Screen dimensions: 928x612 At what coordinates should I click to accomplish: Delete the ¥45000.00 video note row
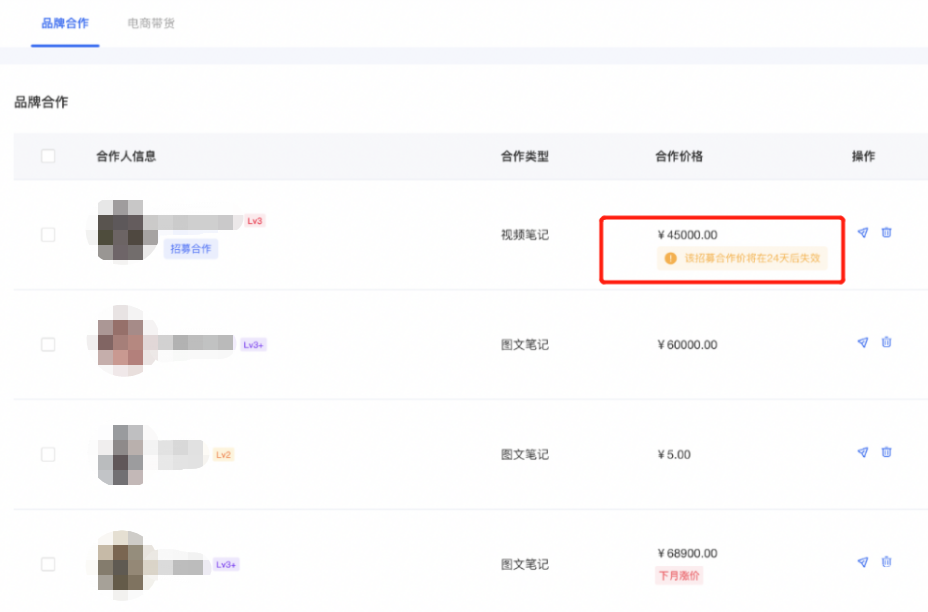click(886, 233)
